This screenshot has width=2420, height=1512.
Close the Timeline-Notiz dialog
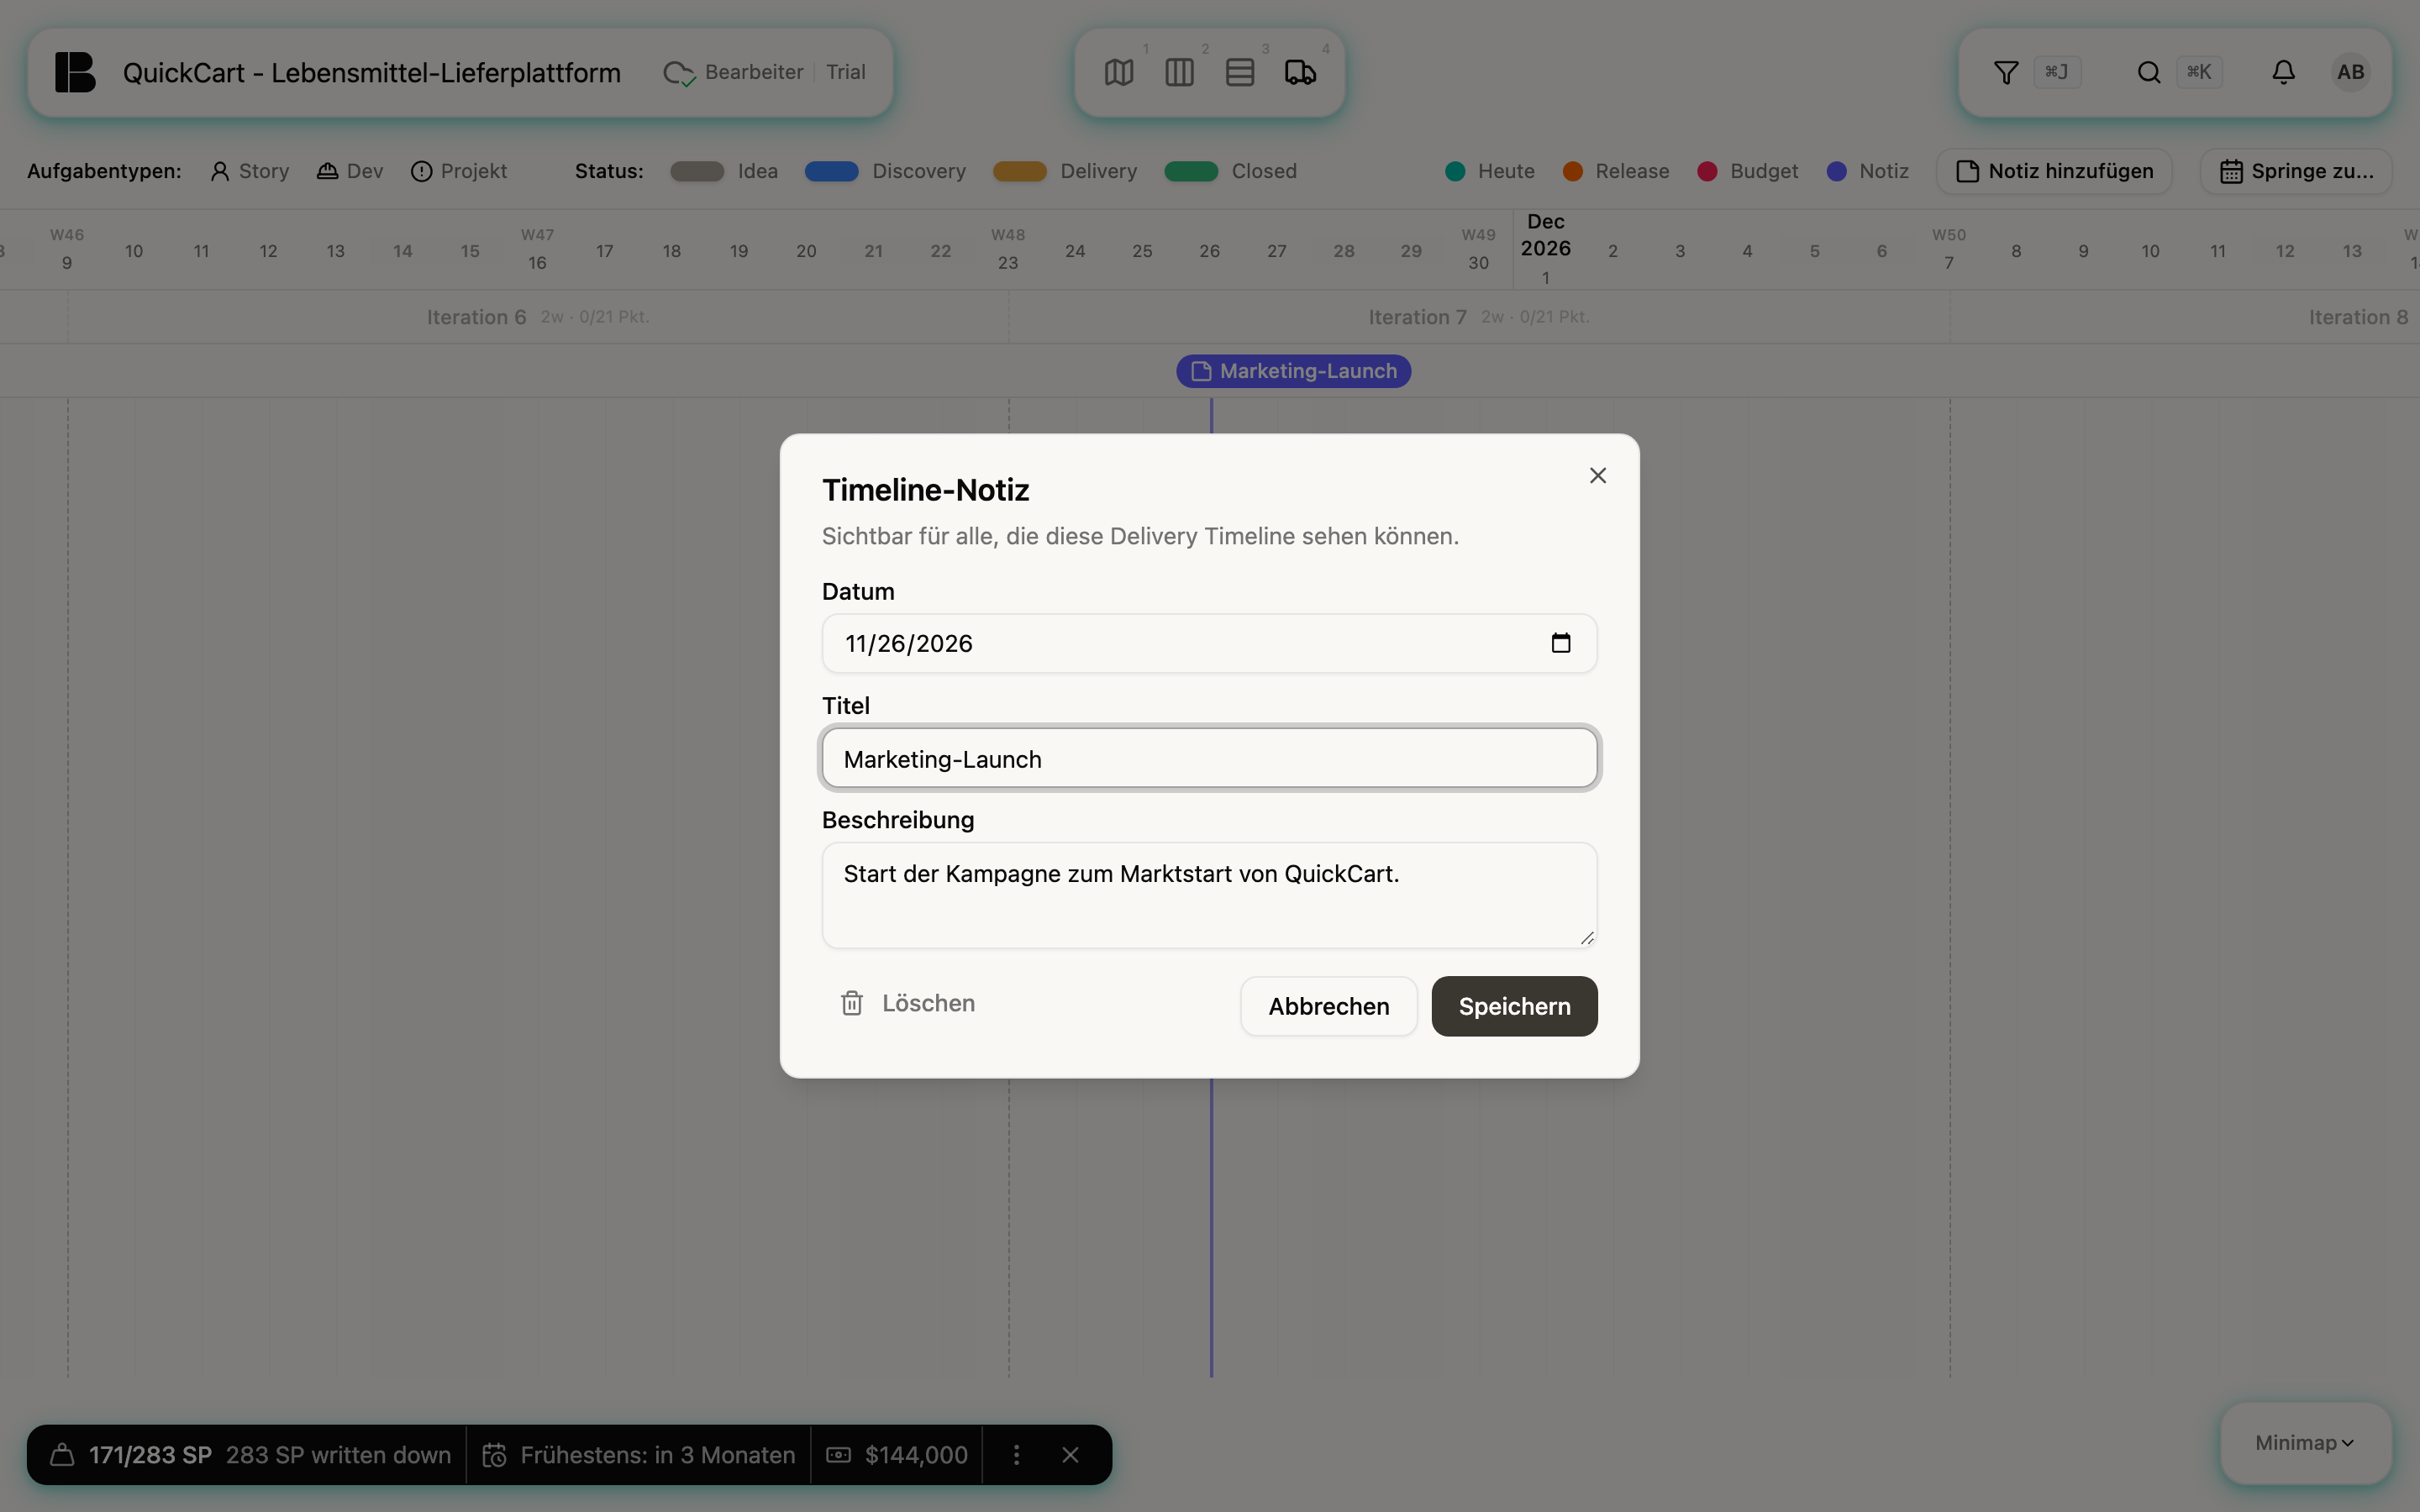(1598, 476)
